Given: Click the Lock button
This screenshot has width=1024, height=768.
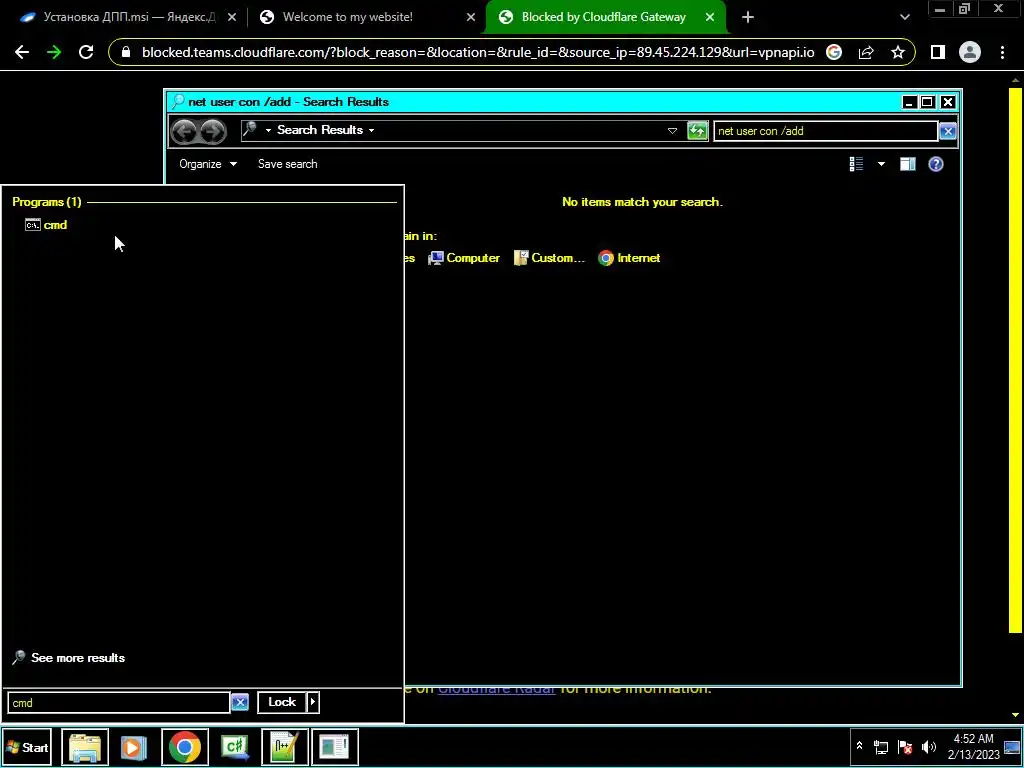Looking at the screenshot, I should point(282,702).
